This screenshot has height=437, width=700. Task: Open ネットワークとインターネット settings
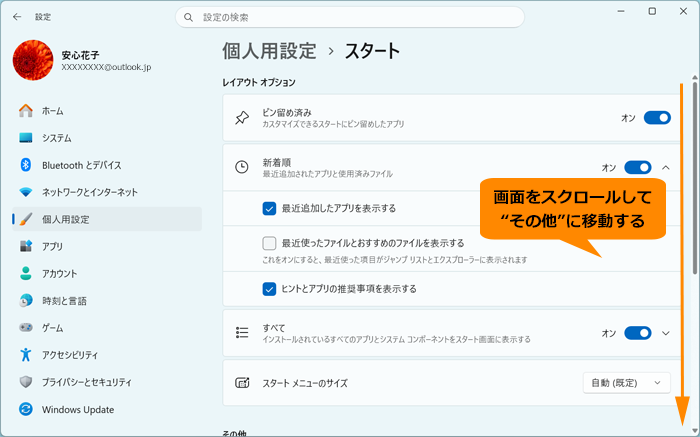coord(107,192)
